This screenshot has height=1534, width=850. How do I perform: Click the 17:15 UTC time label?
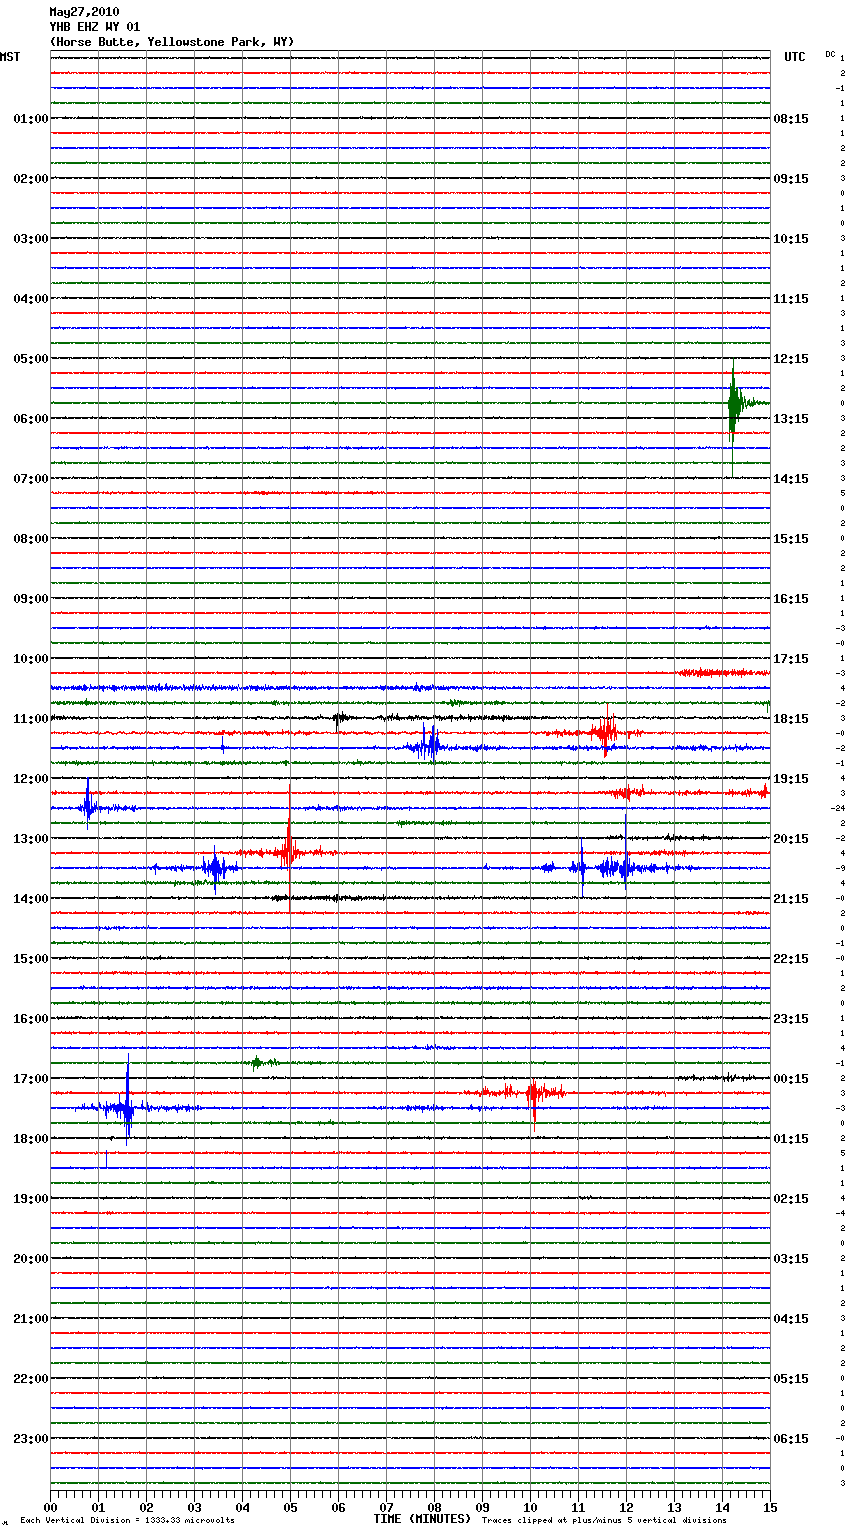791,659
